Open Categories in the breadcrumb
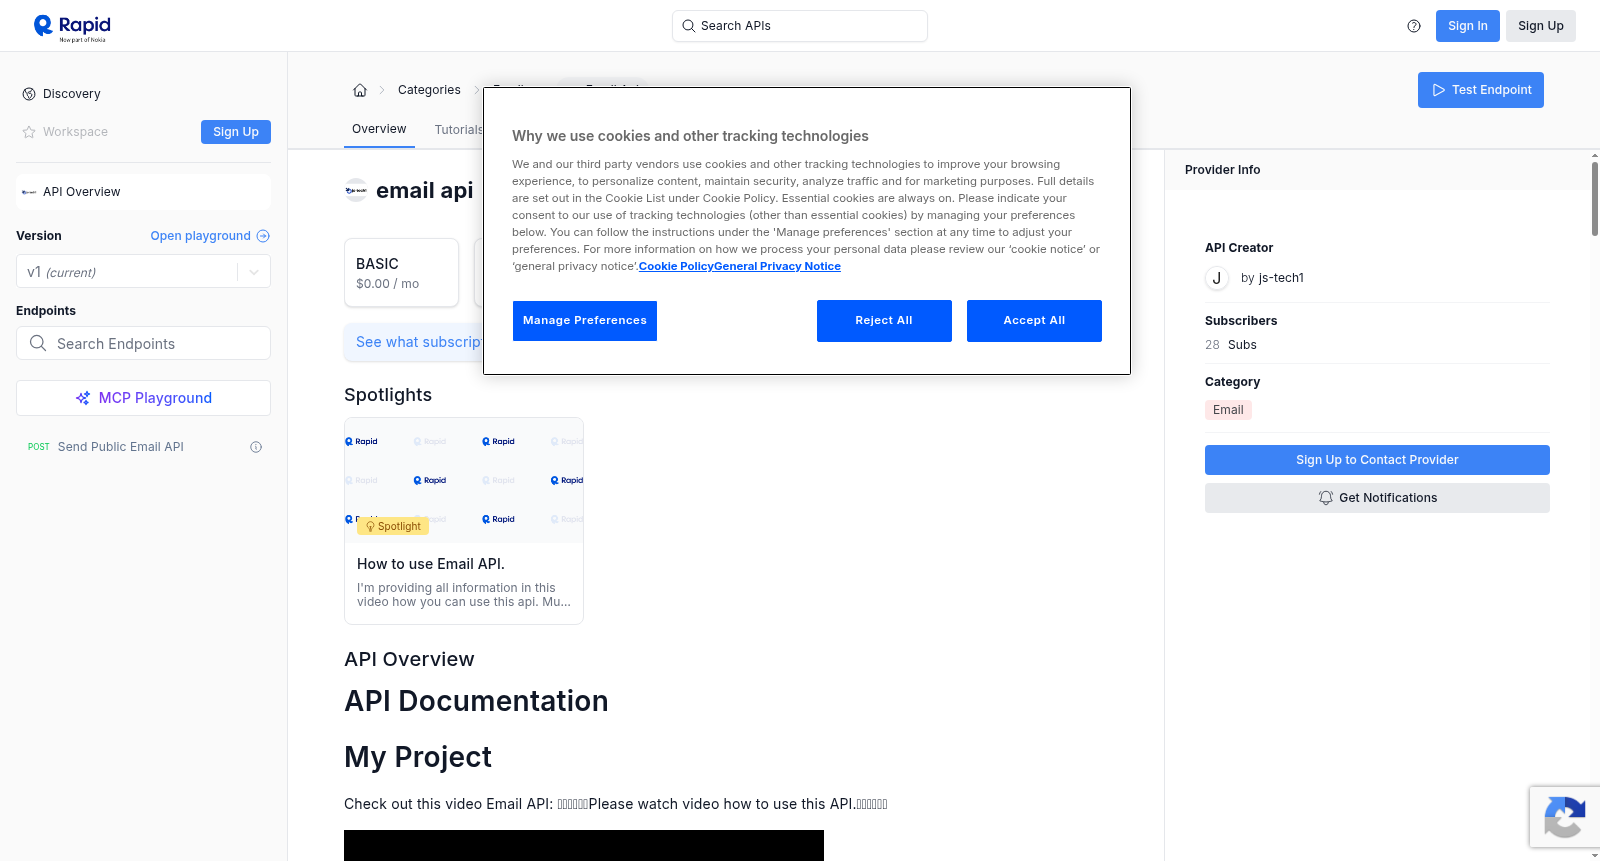This screenshot has height=861, width=1600. click(429, 90)
